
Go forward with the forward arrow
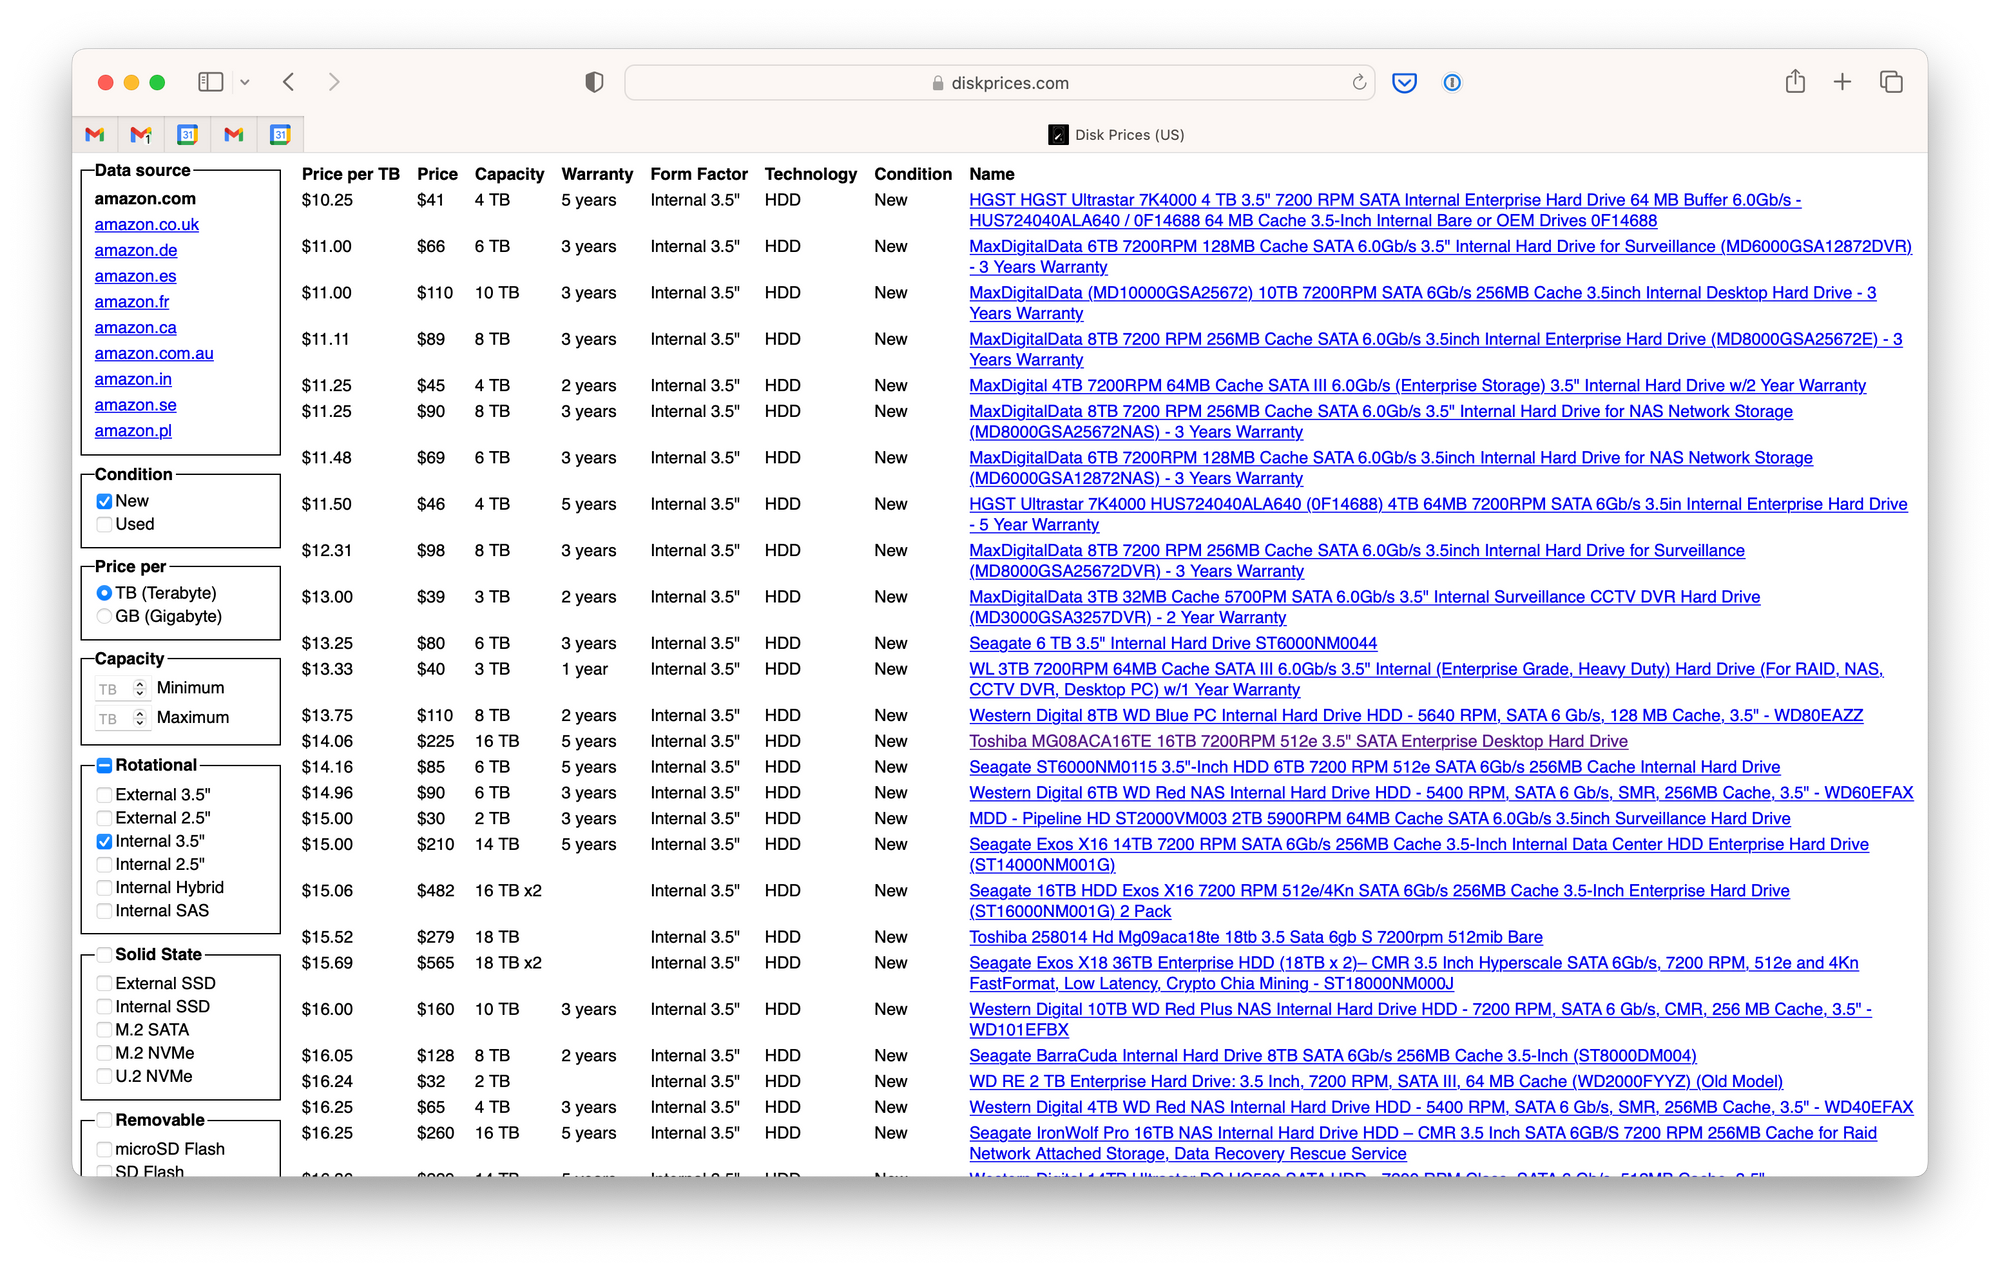point(334,82)
